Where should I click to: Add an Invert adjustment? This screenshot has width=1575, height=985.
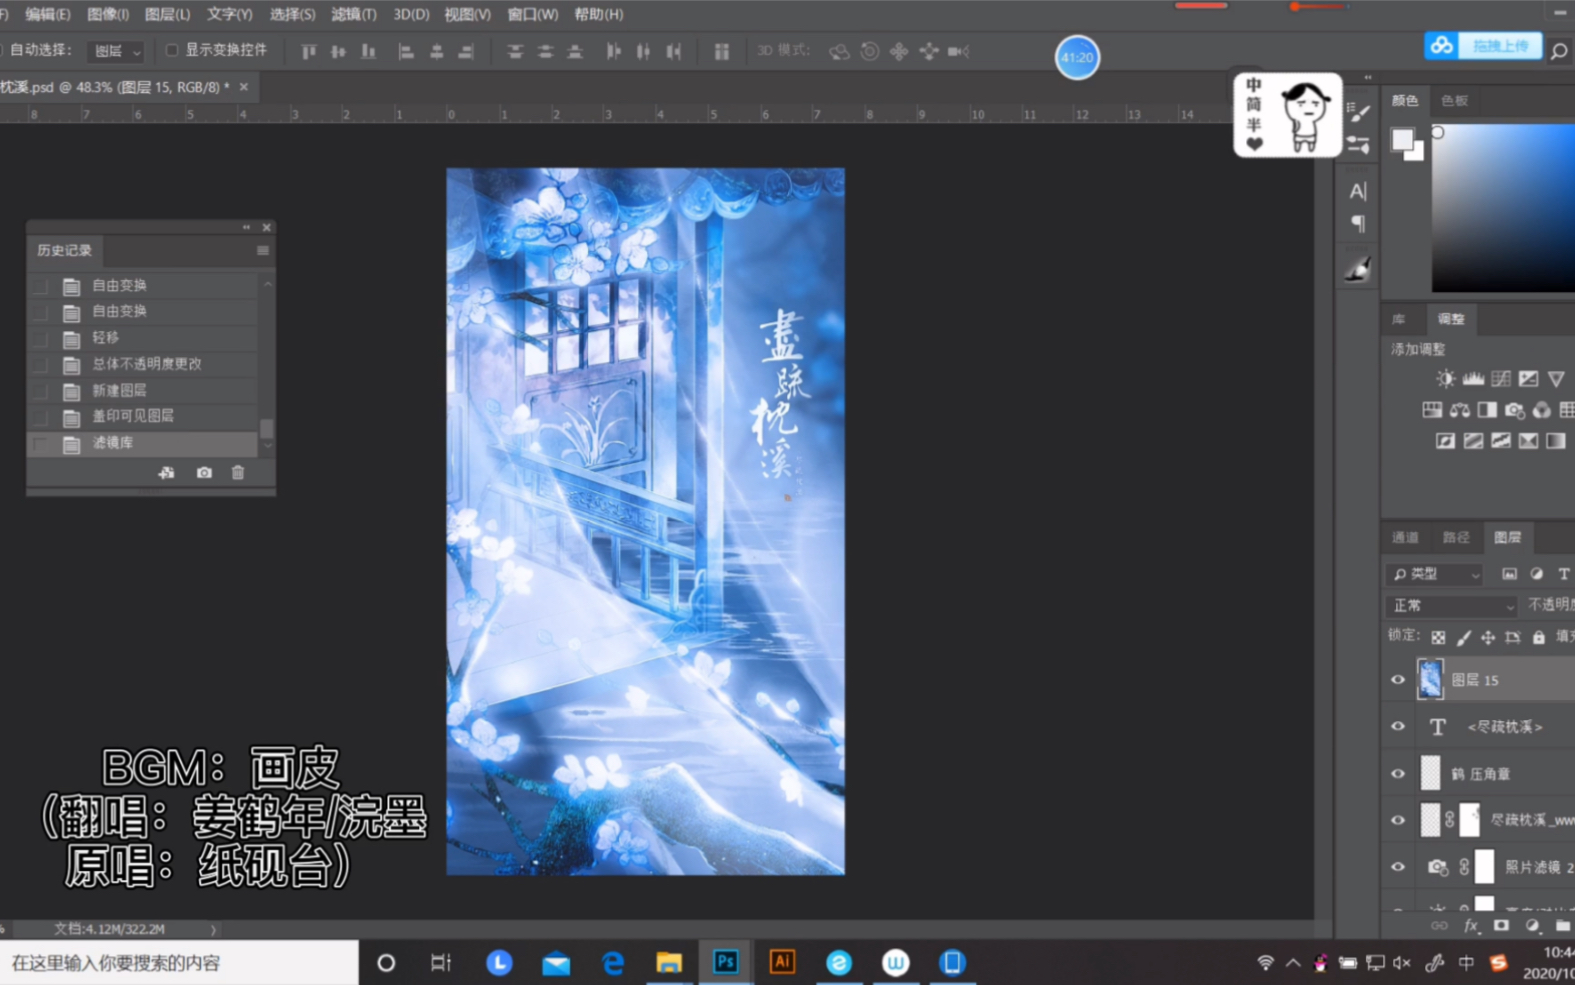1445,441
